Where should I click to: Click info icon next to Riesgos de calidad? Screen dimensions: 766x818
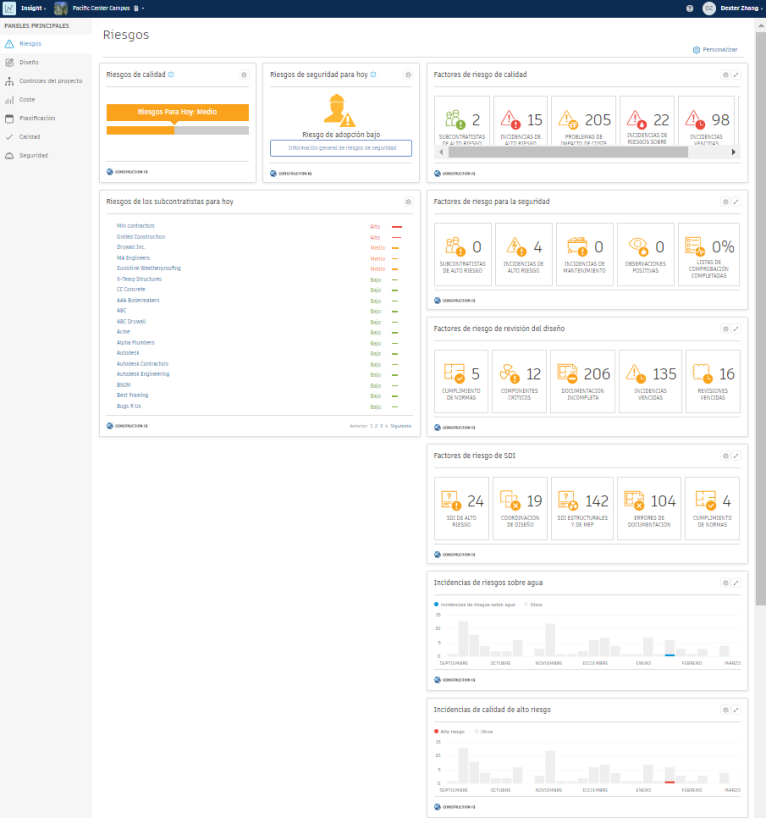click(x=171, y=75)
